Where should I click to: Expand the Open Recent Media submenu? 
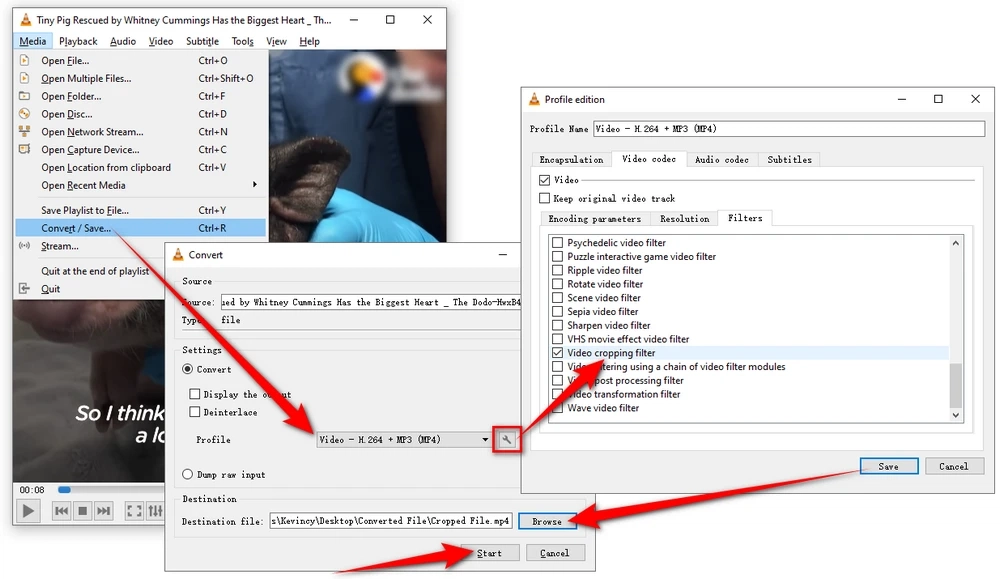tap(254, 185)
